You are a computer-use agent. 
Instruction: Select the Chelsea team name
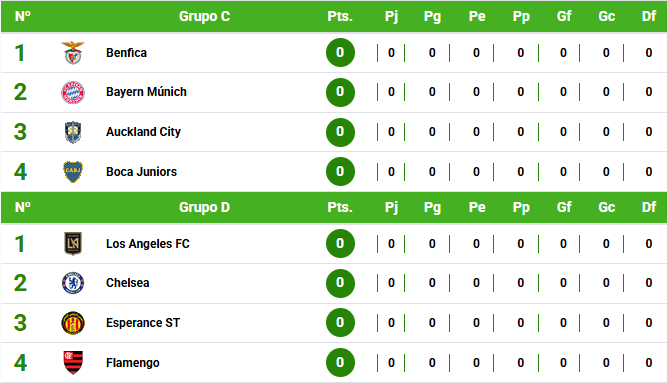128,283
